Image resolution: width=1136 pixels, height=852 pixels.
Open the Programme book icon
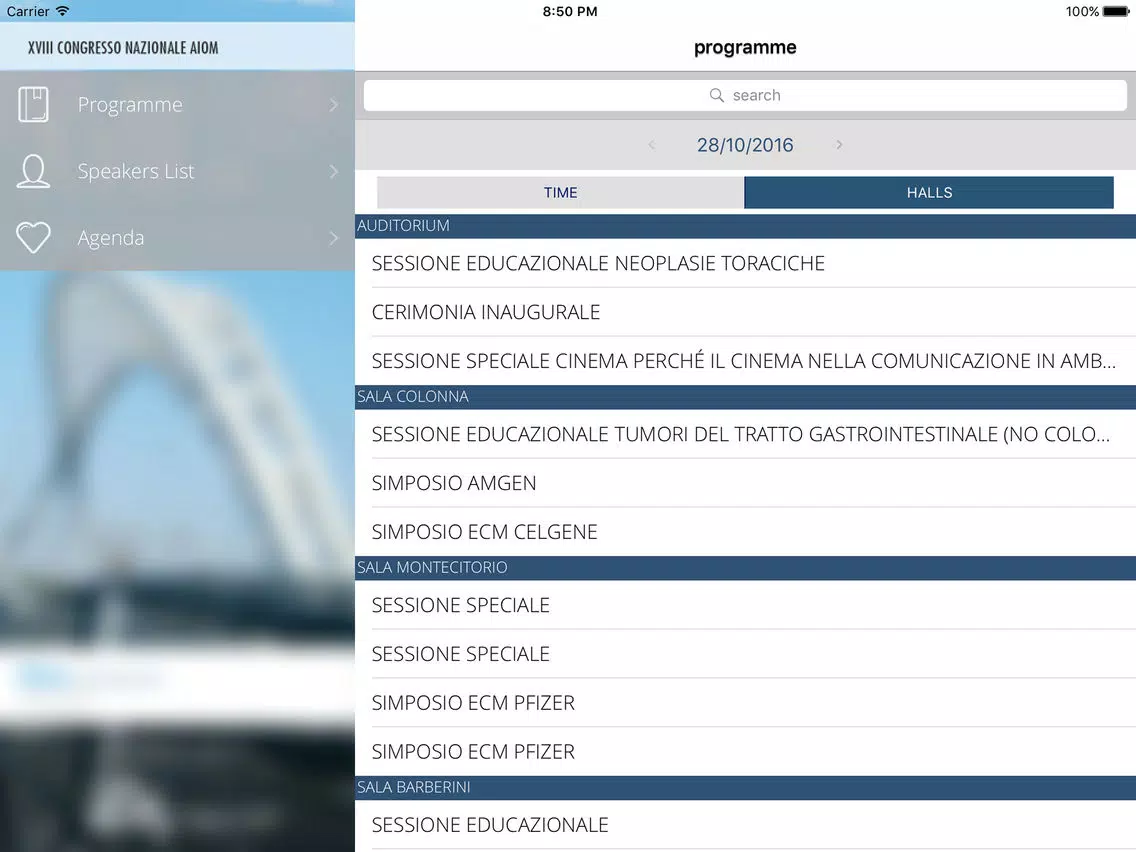point(33,104)
